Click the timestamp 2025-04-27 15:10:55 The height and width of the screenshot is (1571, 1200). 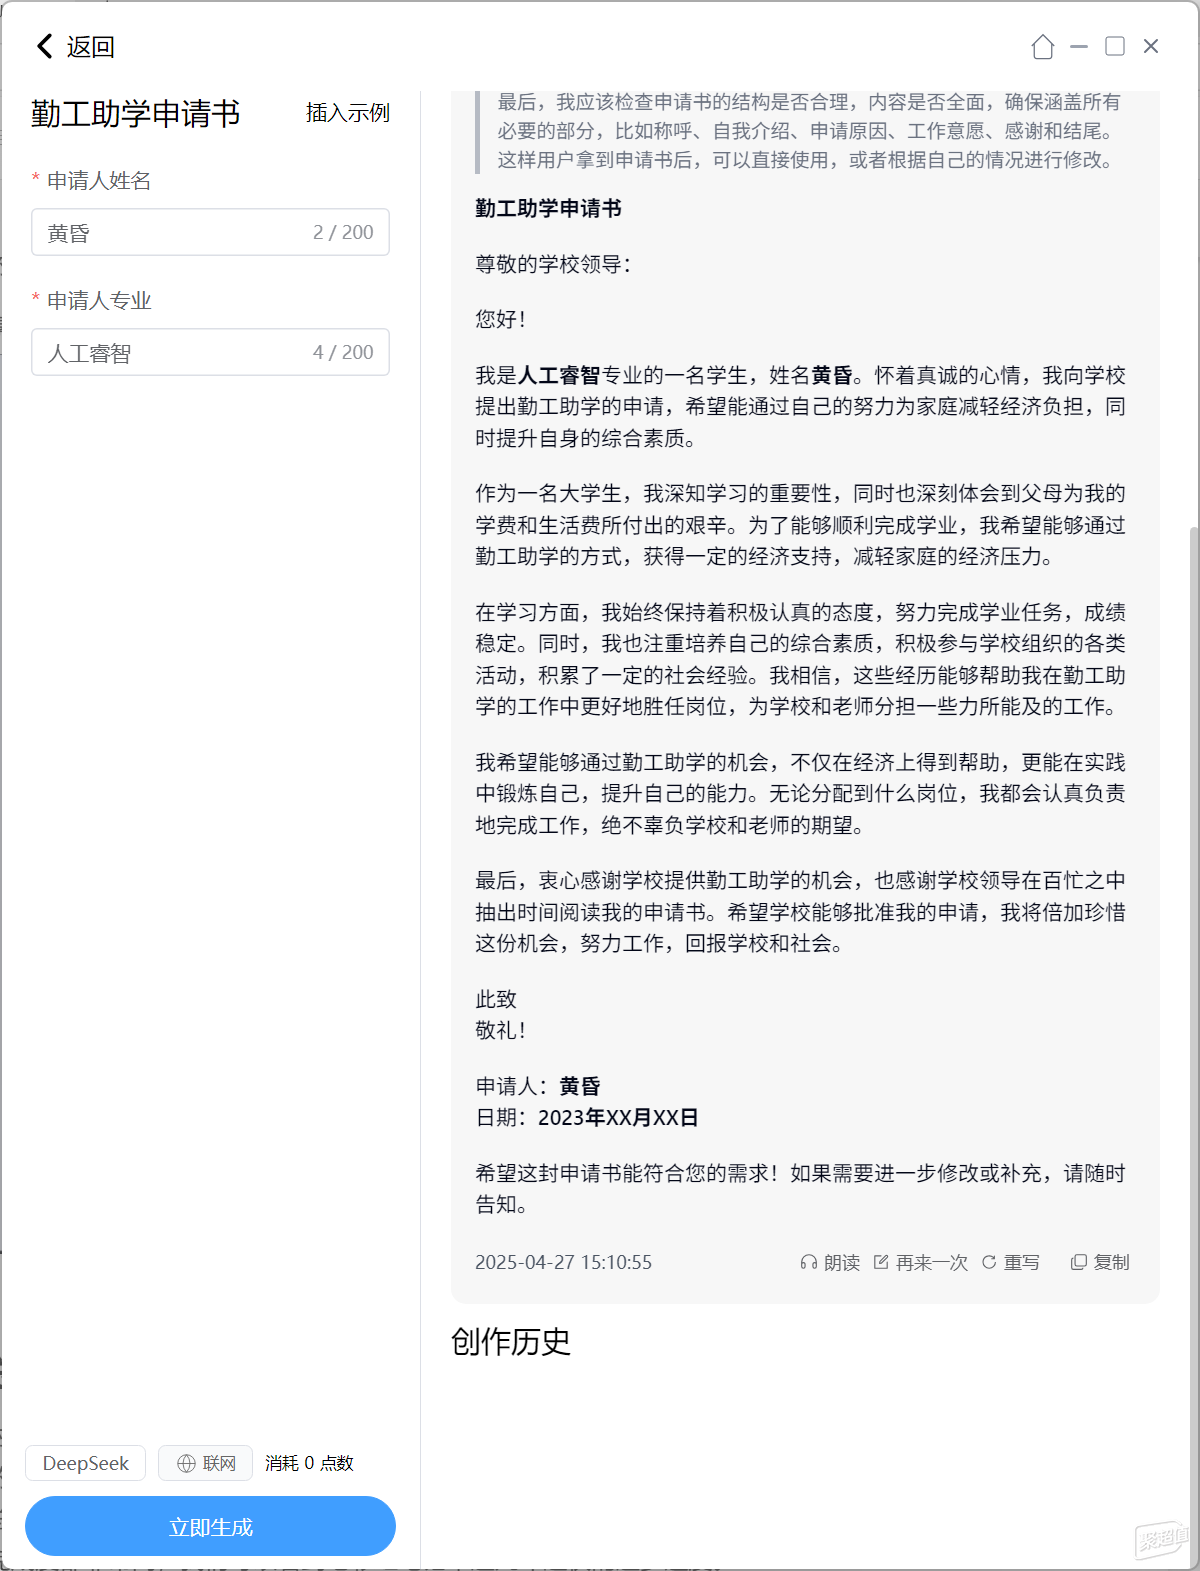[x=563, y=1263]
